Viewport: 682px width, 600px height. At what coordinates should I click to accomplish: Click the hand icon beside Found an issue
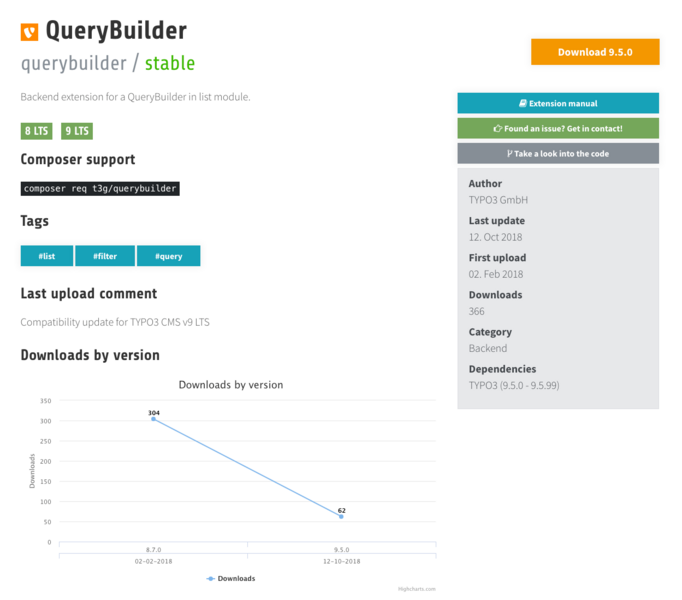click(x=497, y=128)
